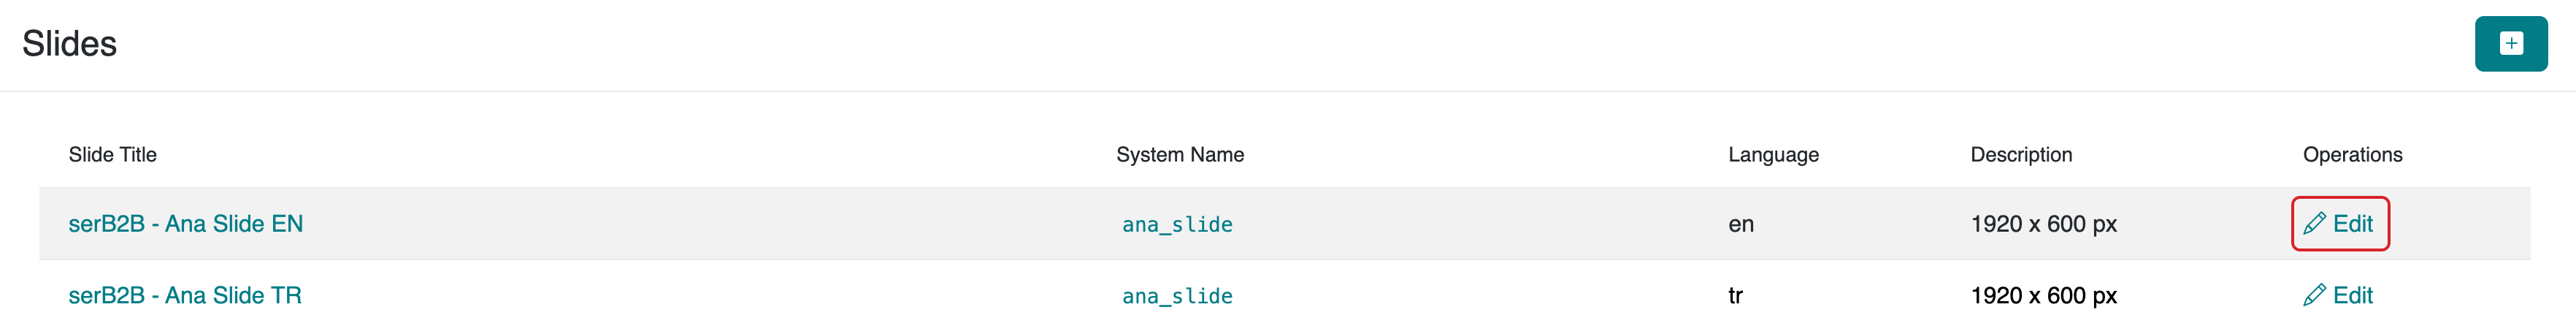Click the Language column header
2576x326 pixels.
click(x=1773, y=155)
